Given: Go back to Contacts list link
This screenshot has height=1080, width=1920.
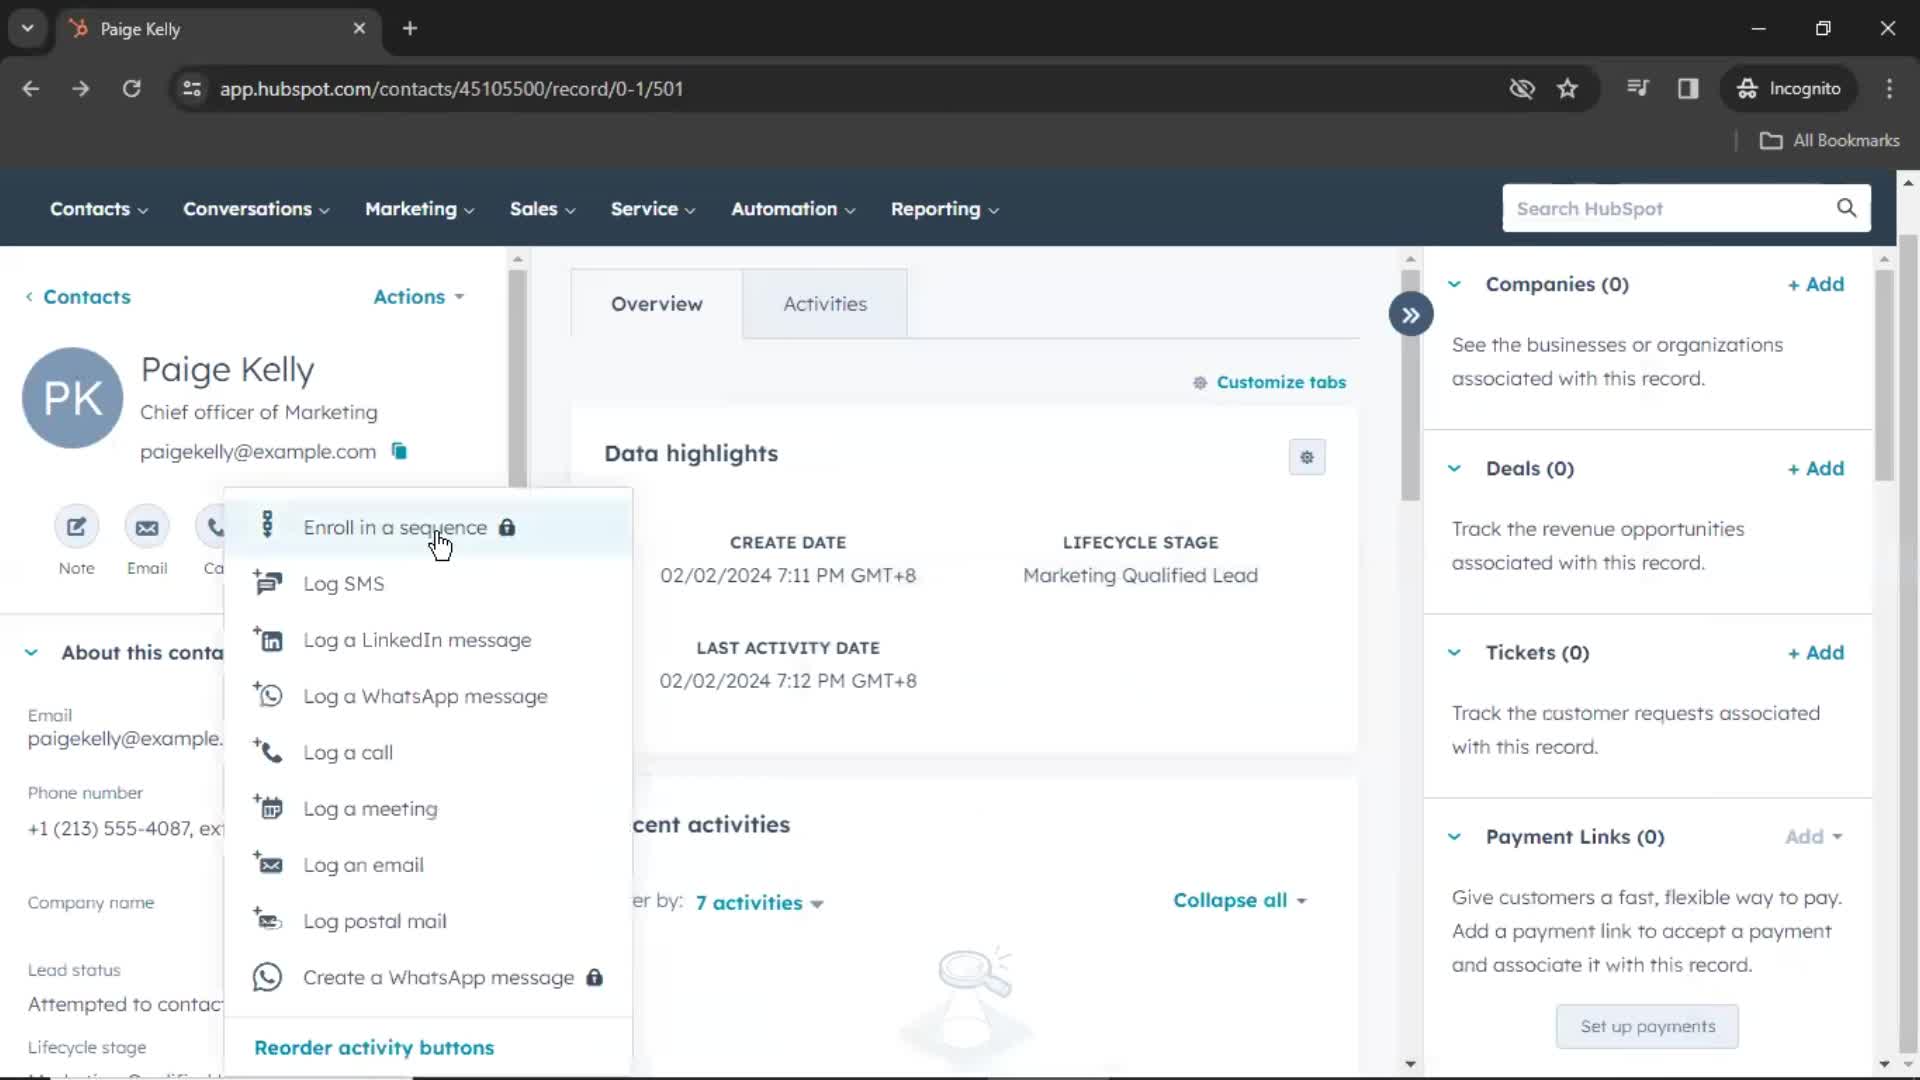Looking at the screenshot, I should [x=78, y=297].
